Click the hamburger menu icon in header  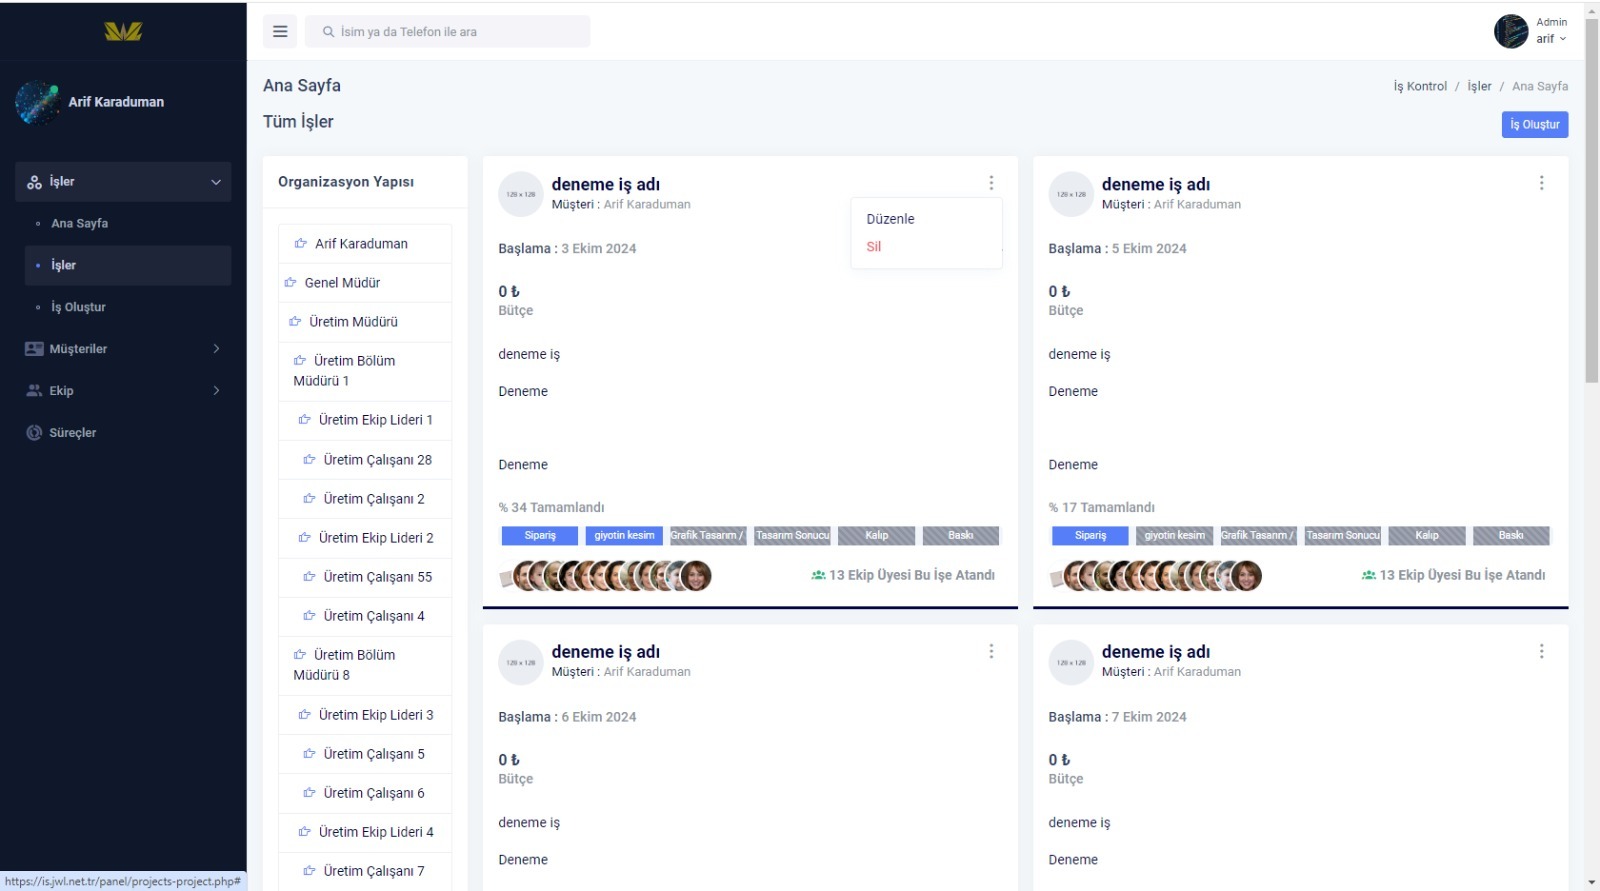pyautogui.click(x=280, y=32)
